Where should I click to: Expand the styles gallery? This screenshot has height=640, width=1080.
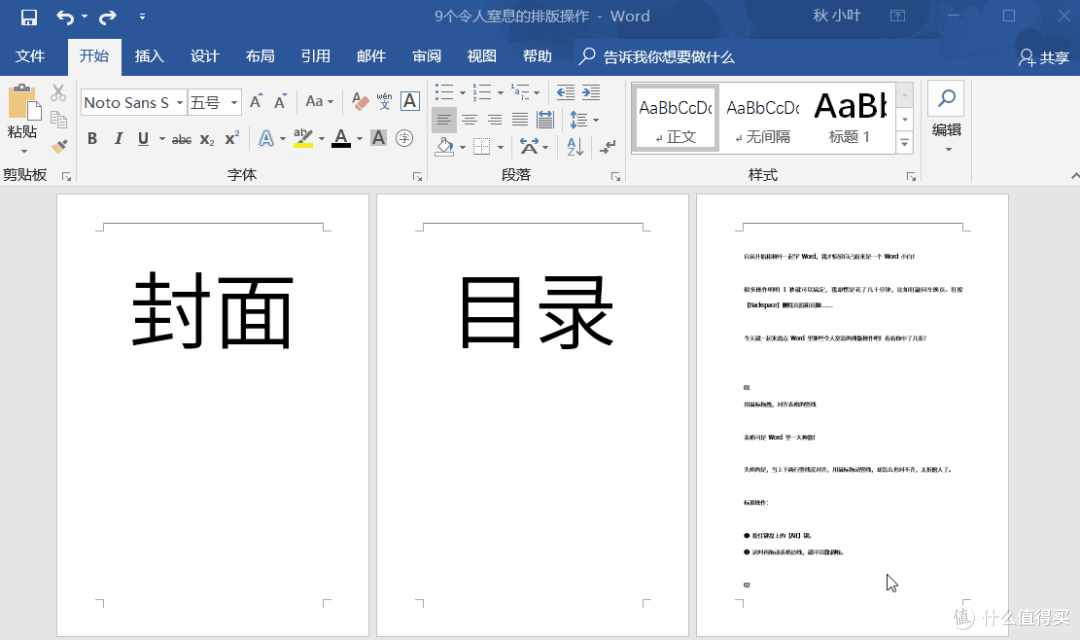point(905,144)
